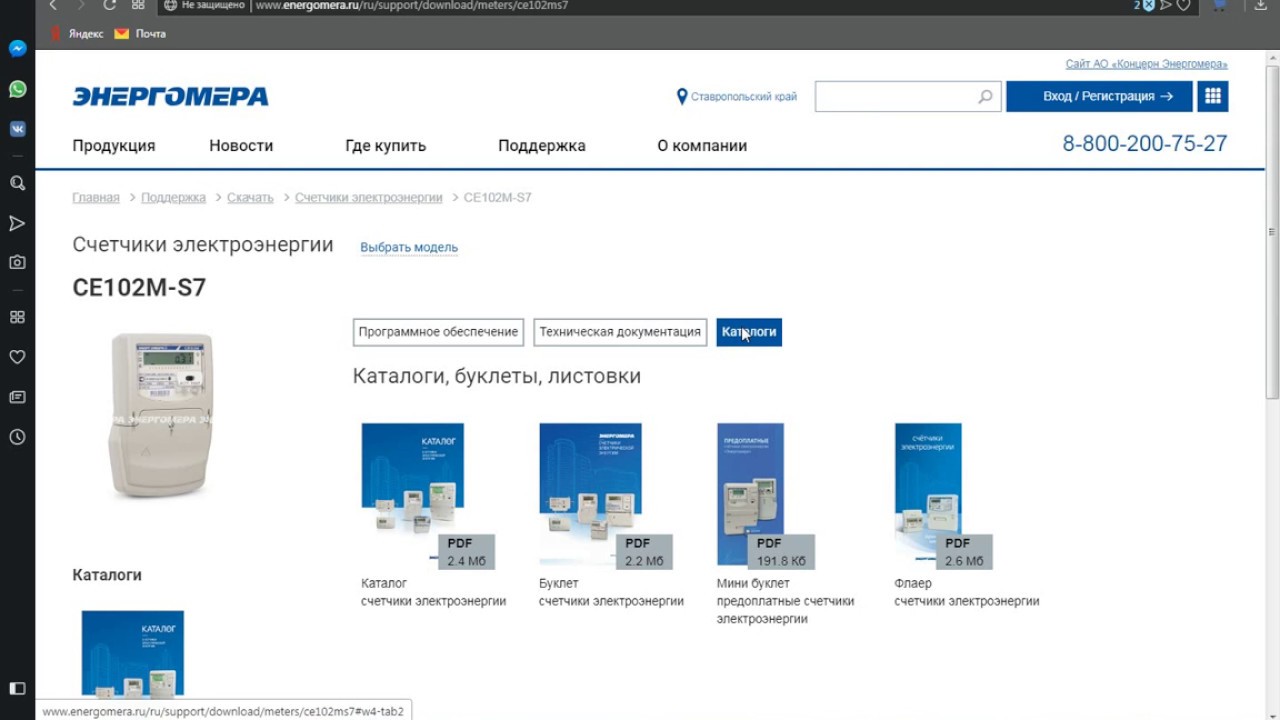Screen dimensions: 1280x720
Task: Click the browser address bar URL
Action: (x=412, y=5)
